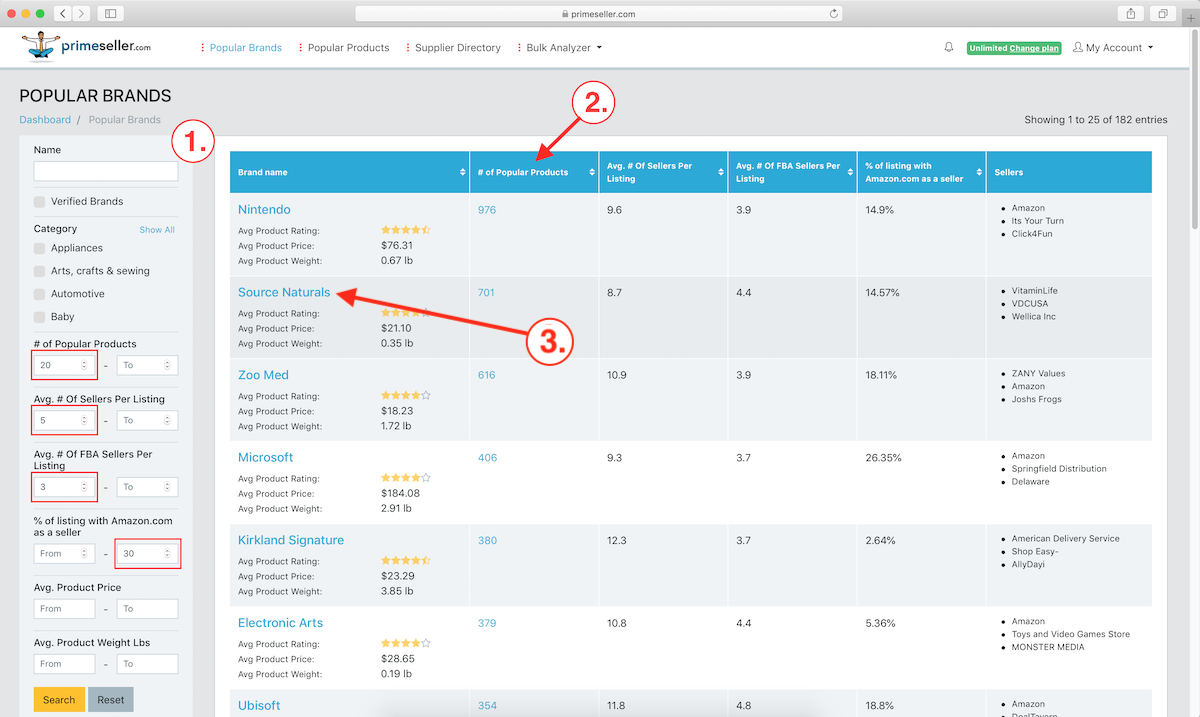This screenshot has width=1200, height=717.
Task: Click Avg. # Of Sellers Per Listing minimum field
Action: [65, 420]
